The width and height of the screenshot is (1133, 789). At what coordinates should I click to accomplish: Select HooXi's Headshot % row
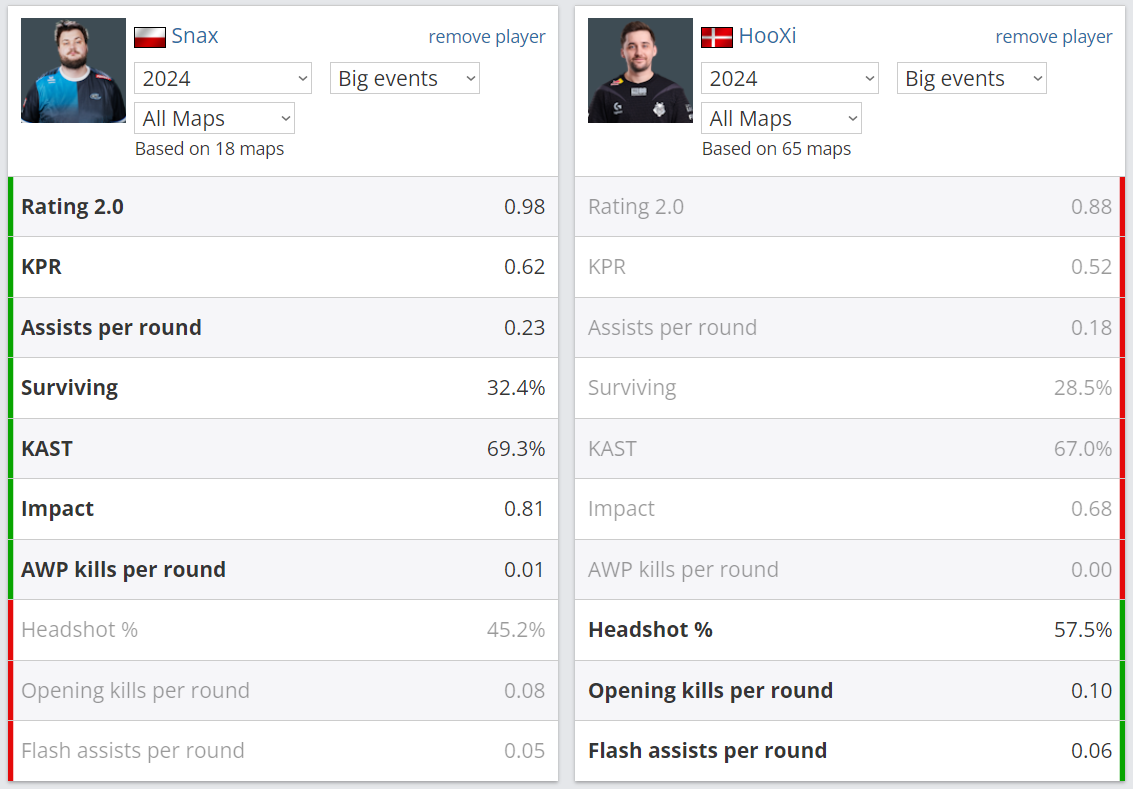(850, 630)
